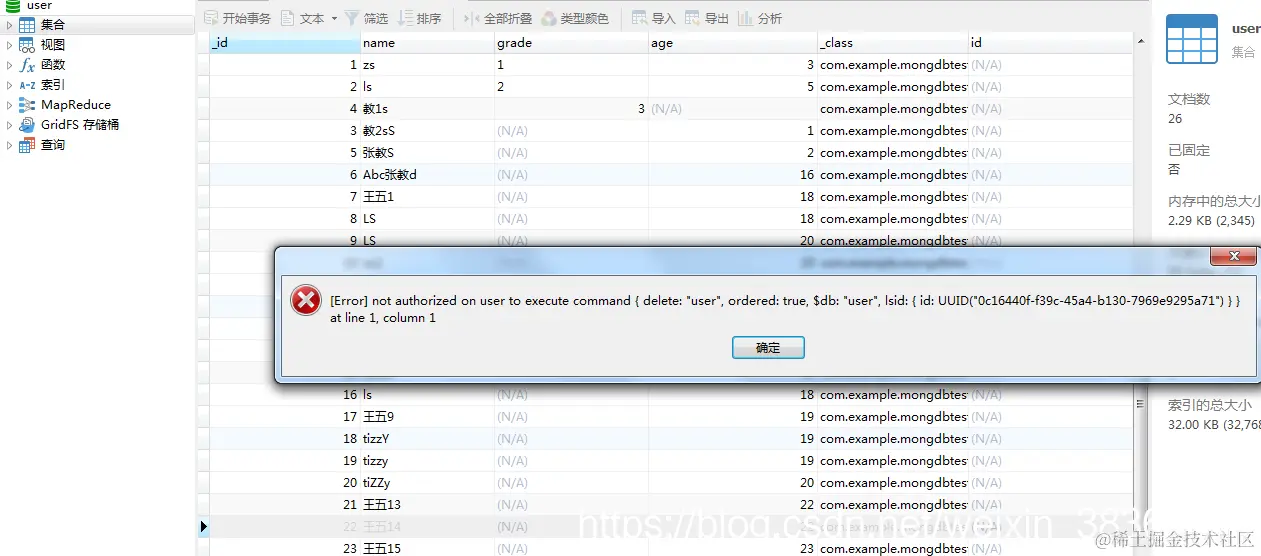Click the 类型颜色 (type color) button

click(575, 18)
